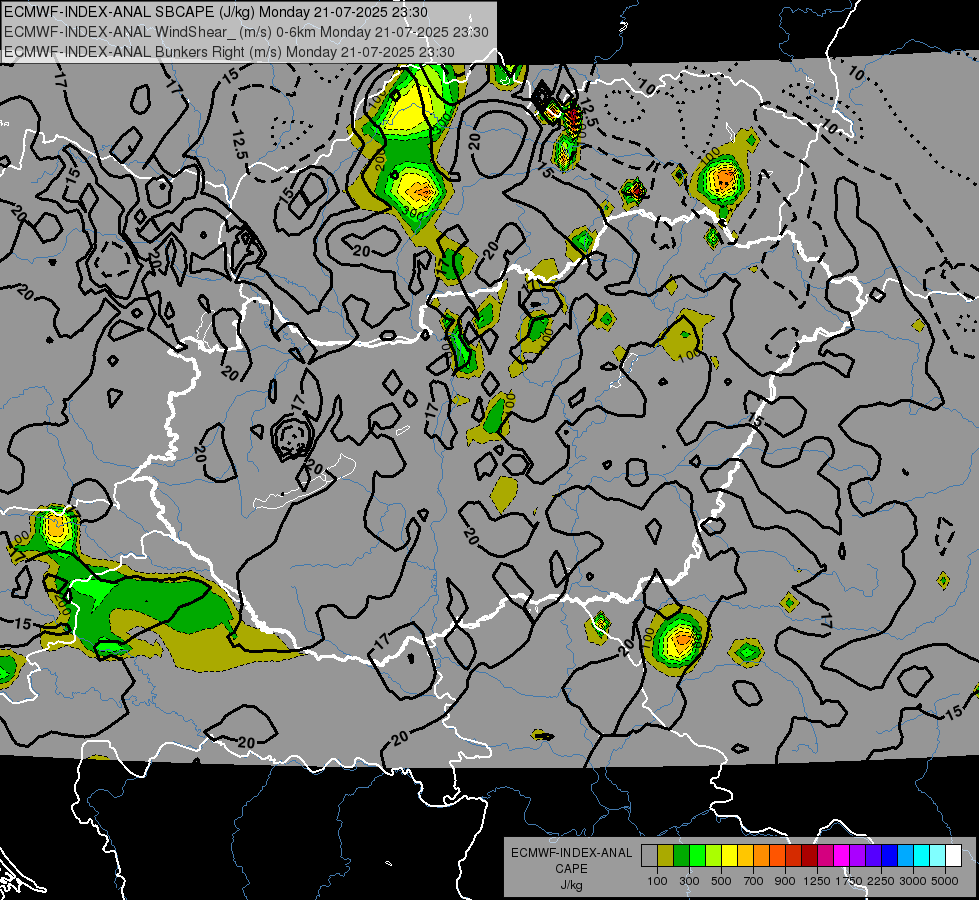The height and width of the screenshot is (900, 979).
Task: Click the legend value 500
Action: (721, 881)
